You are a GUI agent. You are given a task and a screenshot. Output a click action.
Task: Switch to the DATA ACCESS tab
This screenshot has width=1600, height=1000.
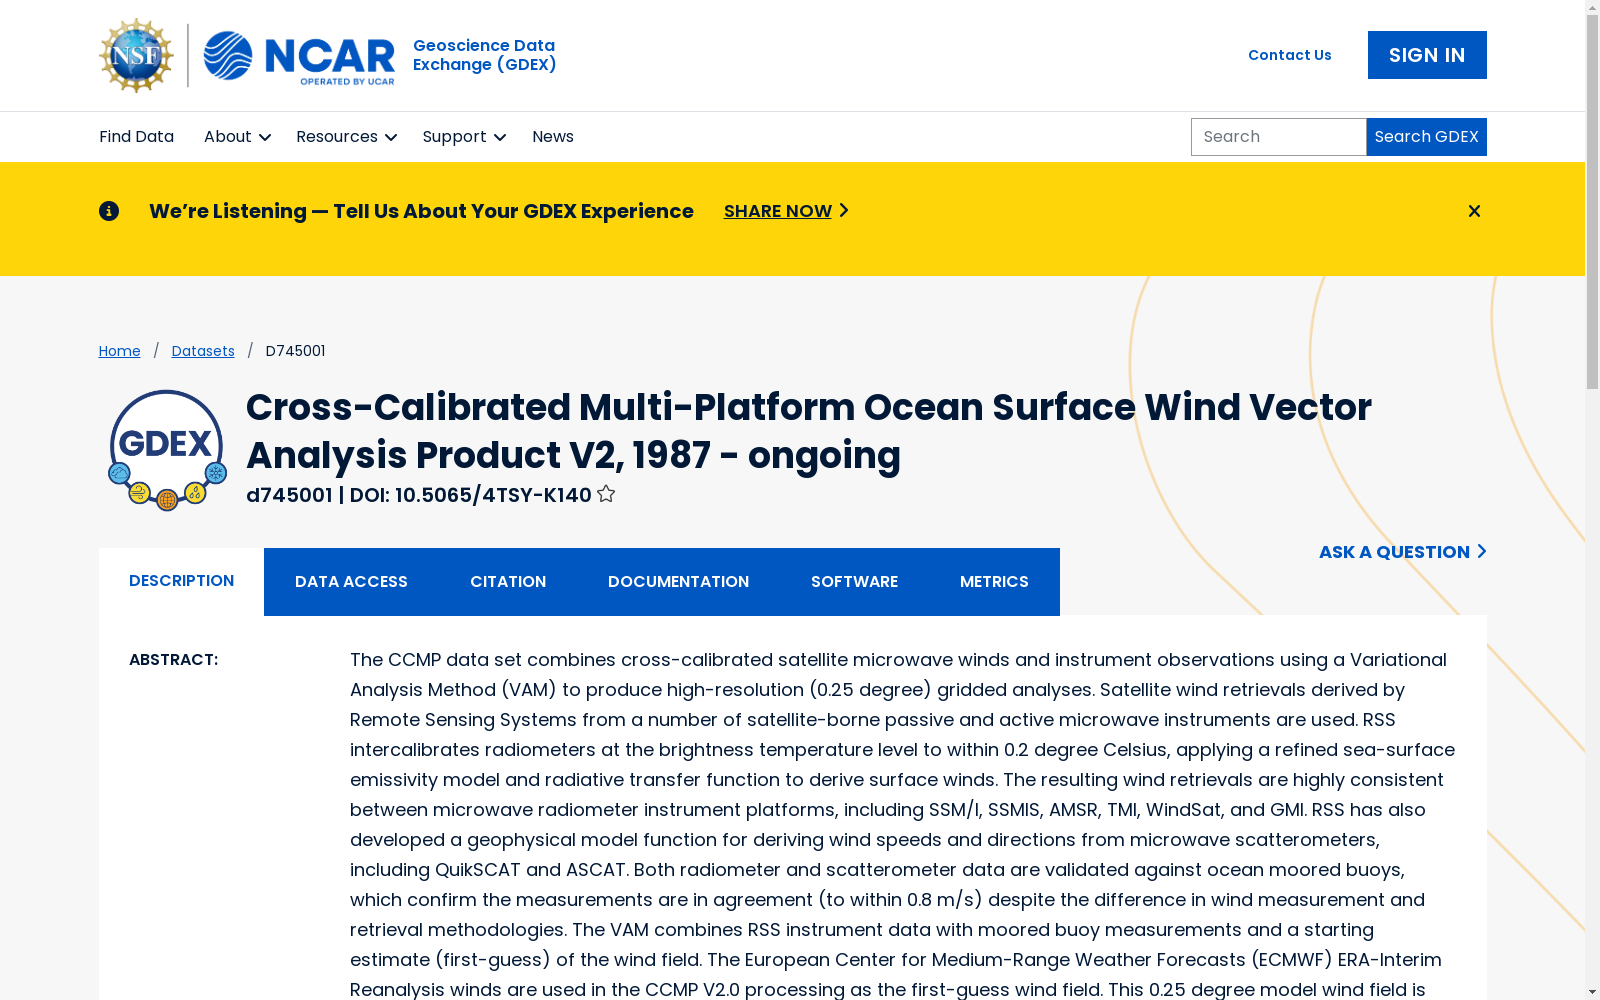point(351,582)
